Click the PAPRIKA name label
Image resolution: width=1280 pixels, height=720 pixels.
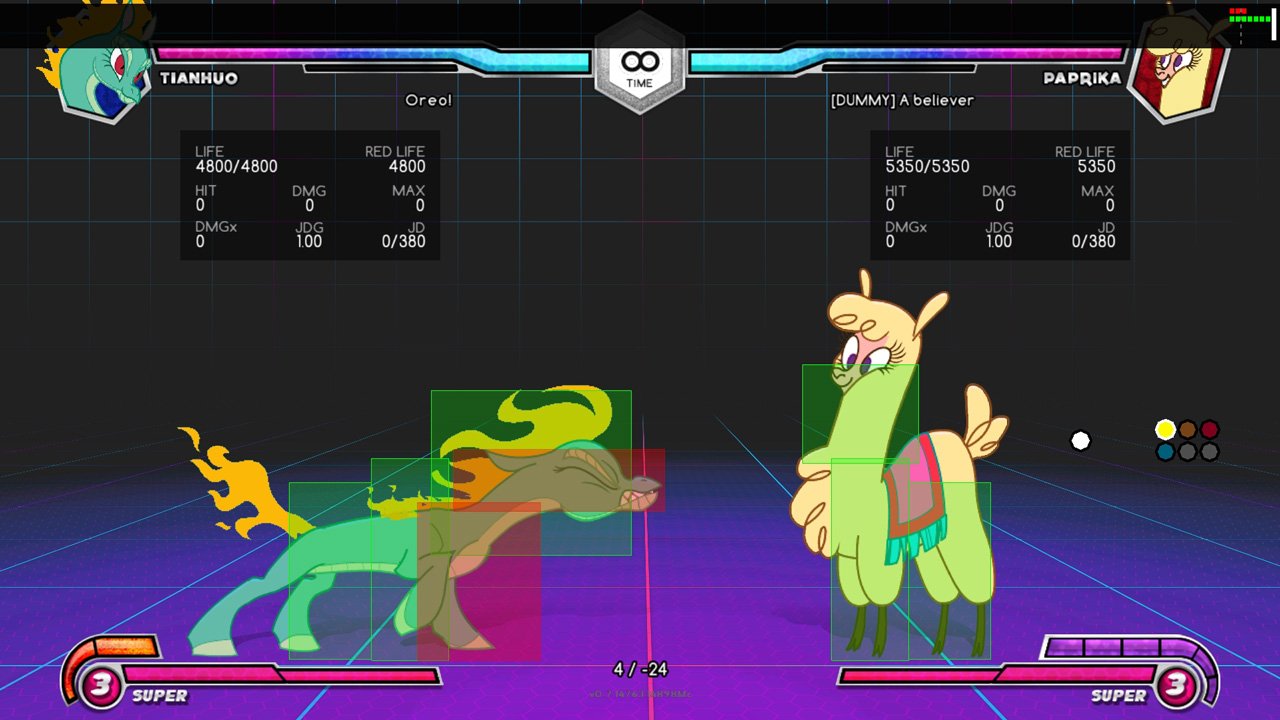pos(1082,78)
